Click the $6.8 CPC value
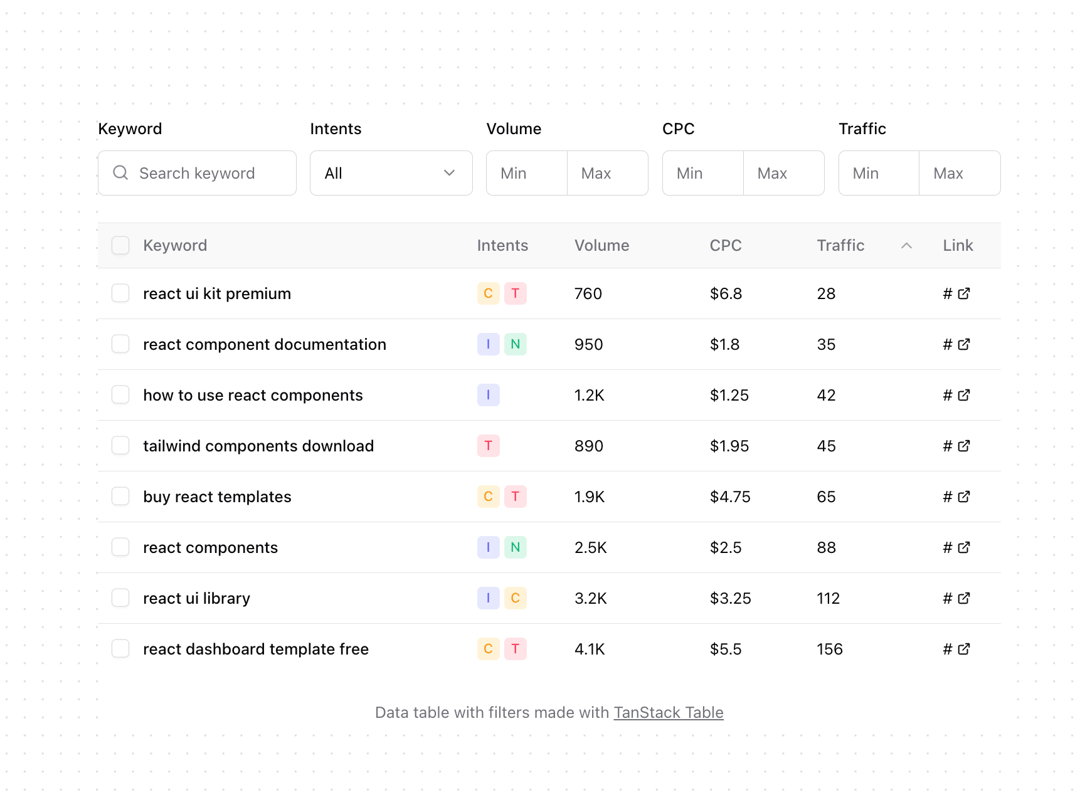This screenshot has width=1080, height=805. pos(726,294)
